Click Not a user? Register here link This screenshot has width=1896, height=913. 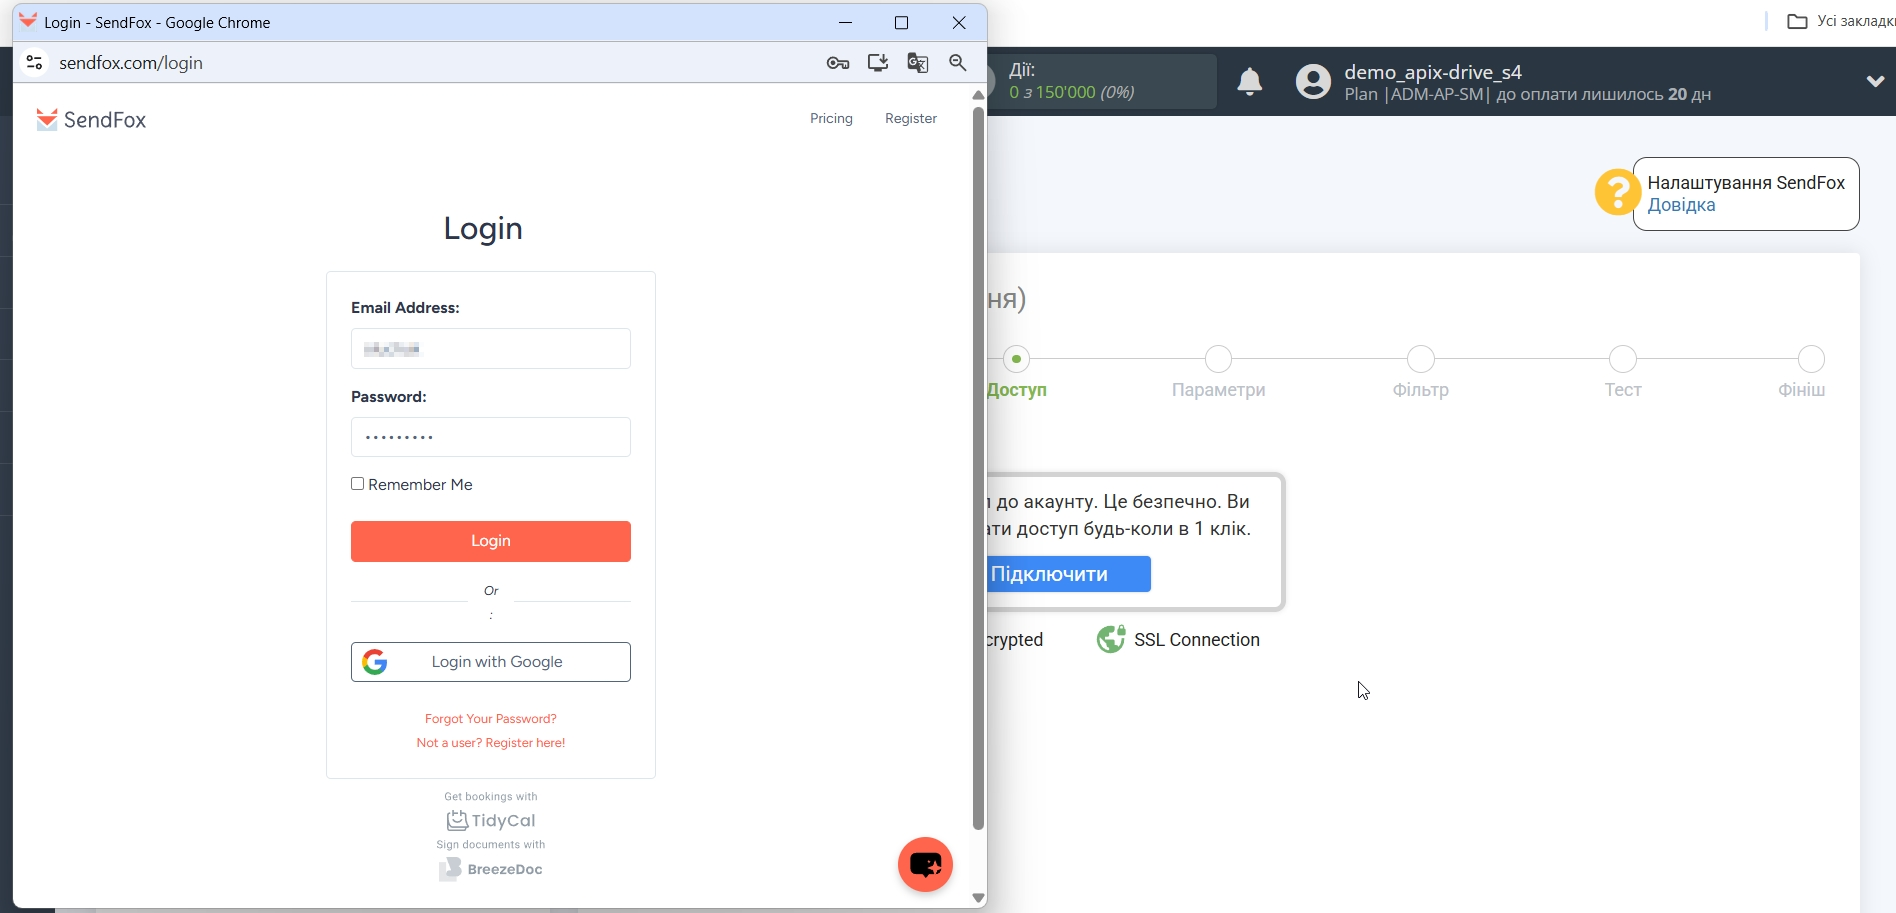point(491,743)
